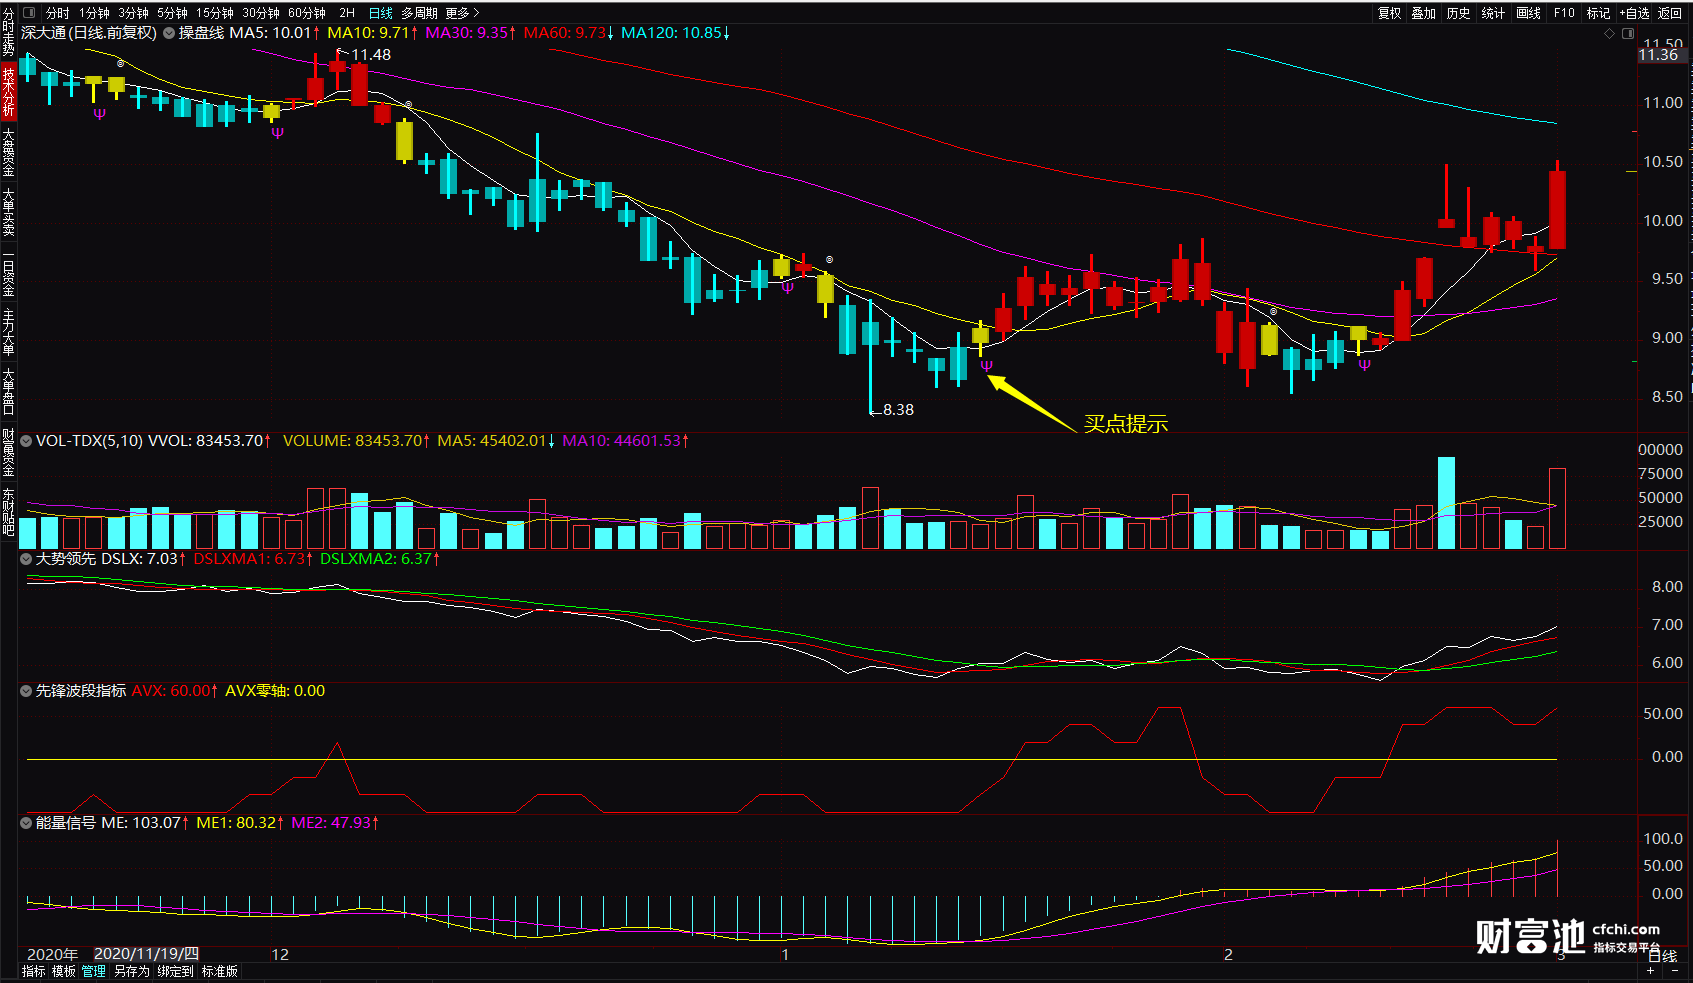Image resolution: width=1693 pixels, height=983 pixels.
Task: Click the MA5: 10.01 legend value
Action: click(275, 33)
